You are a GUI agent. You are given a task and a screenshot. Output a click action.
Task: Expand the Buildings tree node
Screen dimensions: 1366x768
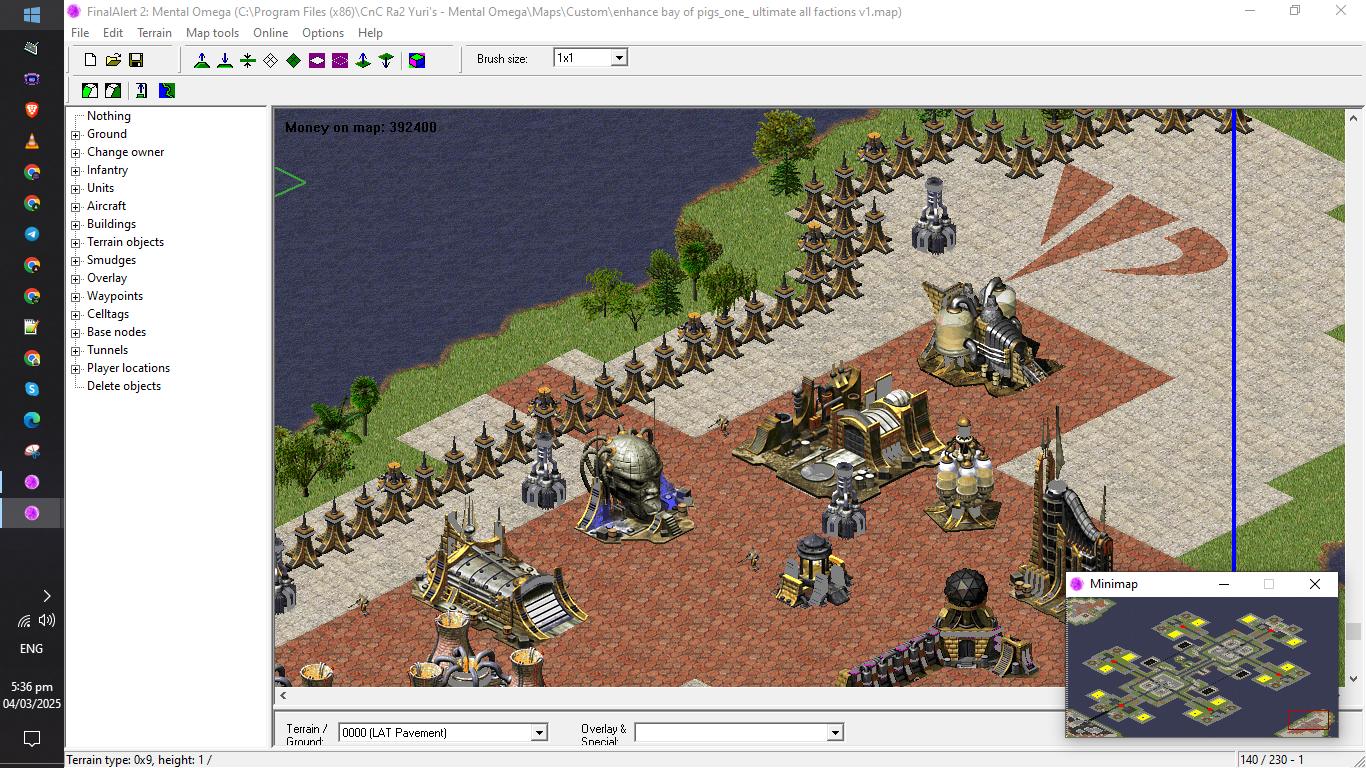76,224
